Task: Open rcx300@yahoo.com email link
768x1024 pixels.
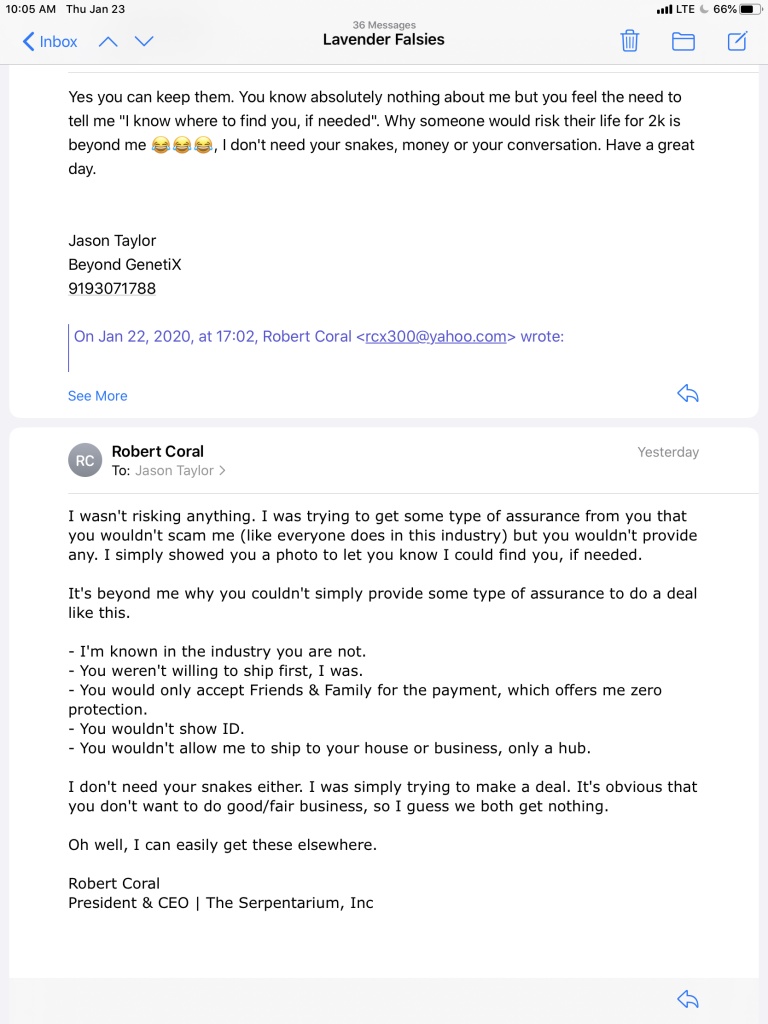Action: click(436, 336)
